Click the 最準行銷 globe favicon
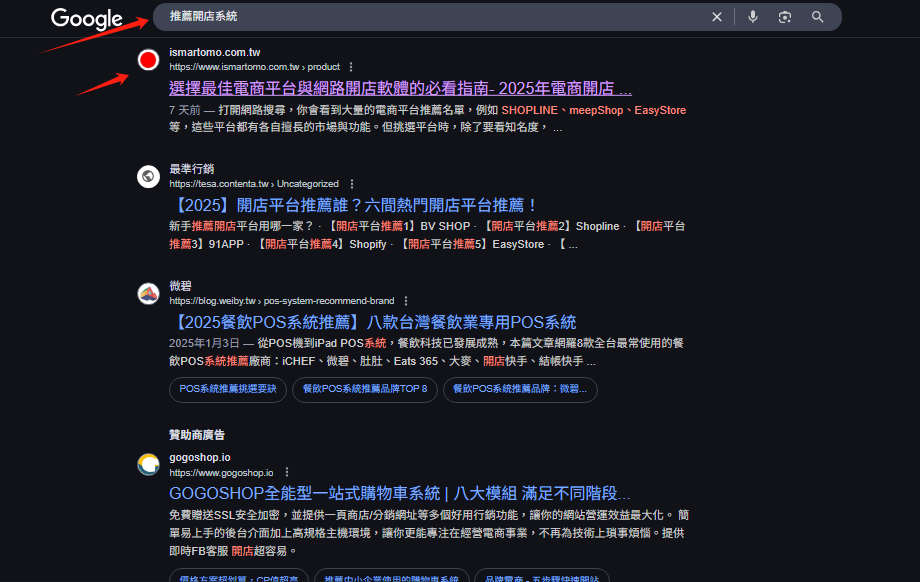Screen dimensions: 920x582 pyautogui.click(x=148, y=176)
